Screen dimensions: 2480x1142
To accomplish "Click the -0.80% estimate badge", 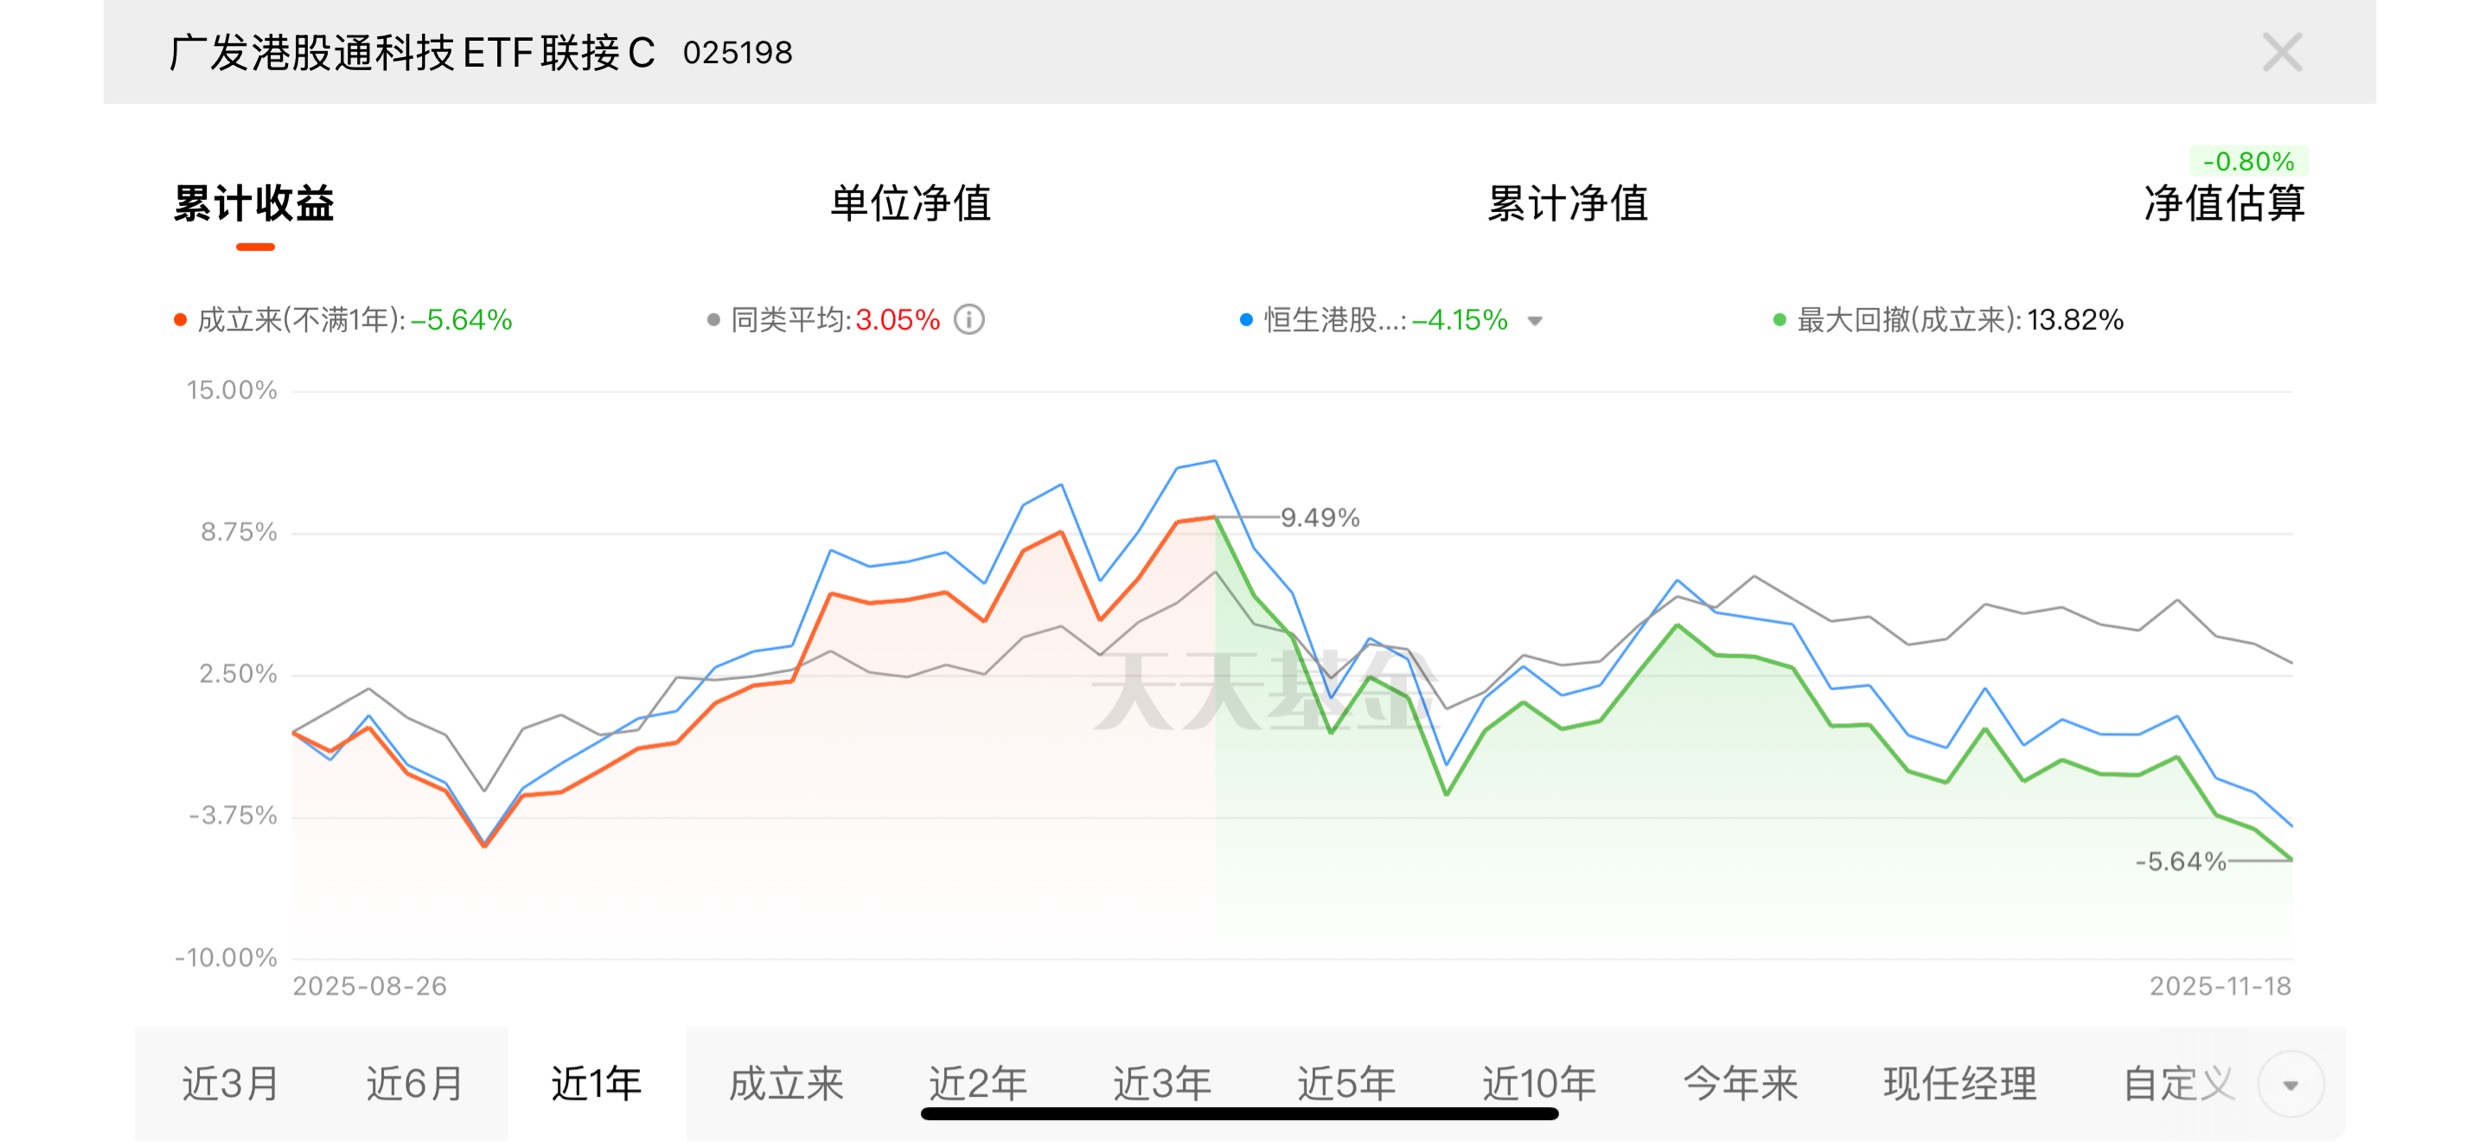I will click(2248, 161).
